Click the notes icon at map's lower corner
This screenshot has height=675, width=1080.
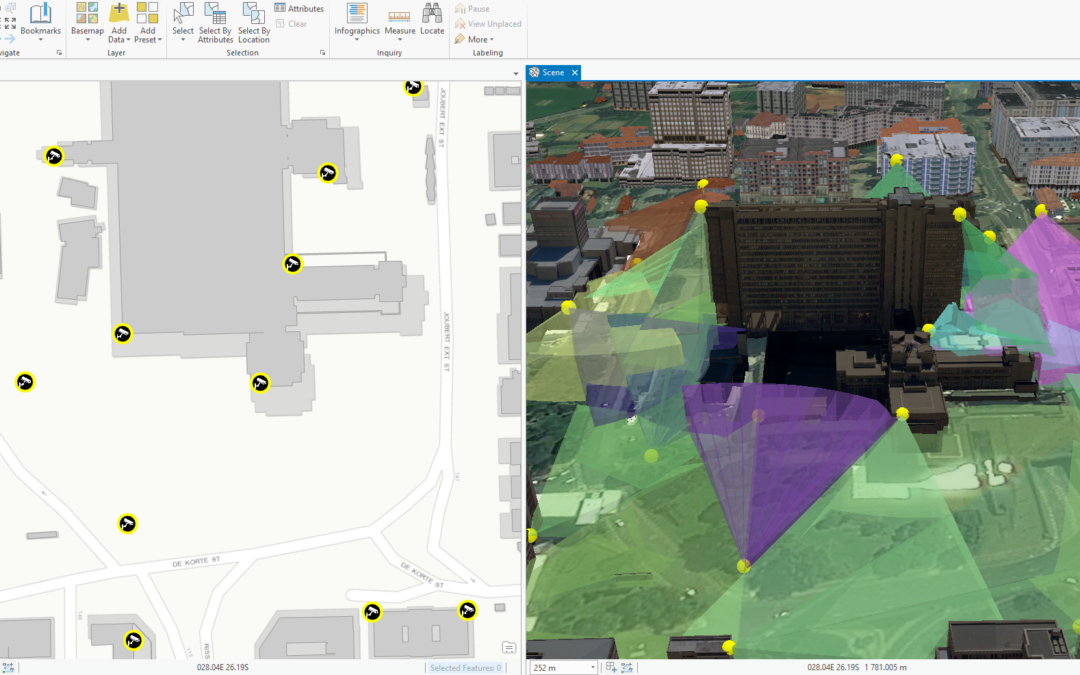509,647
